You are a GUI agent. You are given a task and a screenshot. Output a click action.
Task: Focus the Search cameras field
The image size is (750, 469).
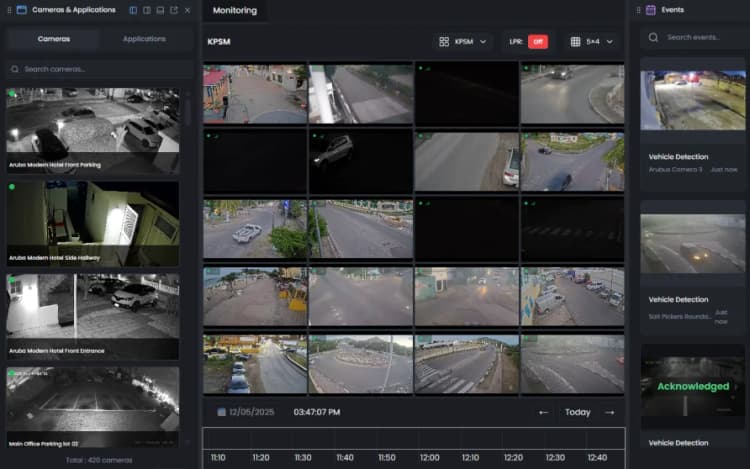99,69
